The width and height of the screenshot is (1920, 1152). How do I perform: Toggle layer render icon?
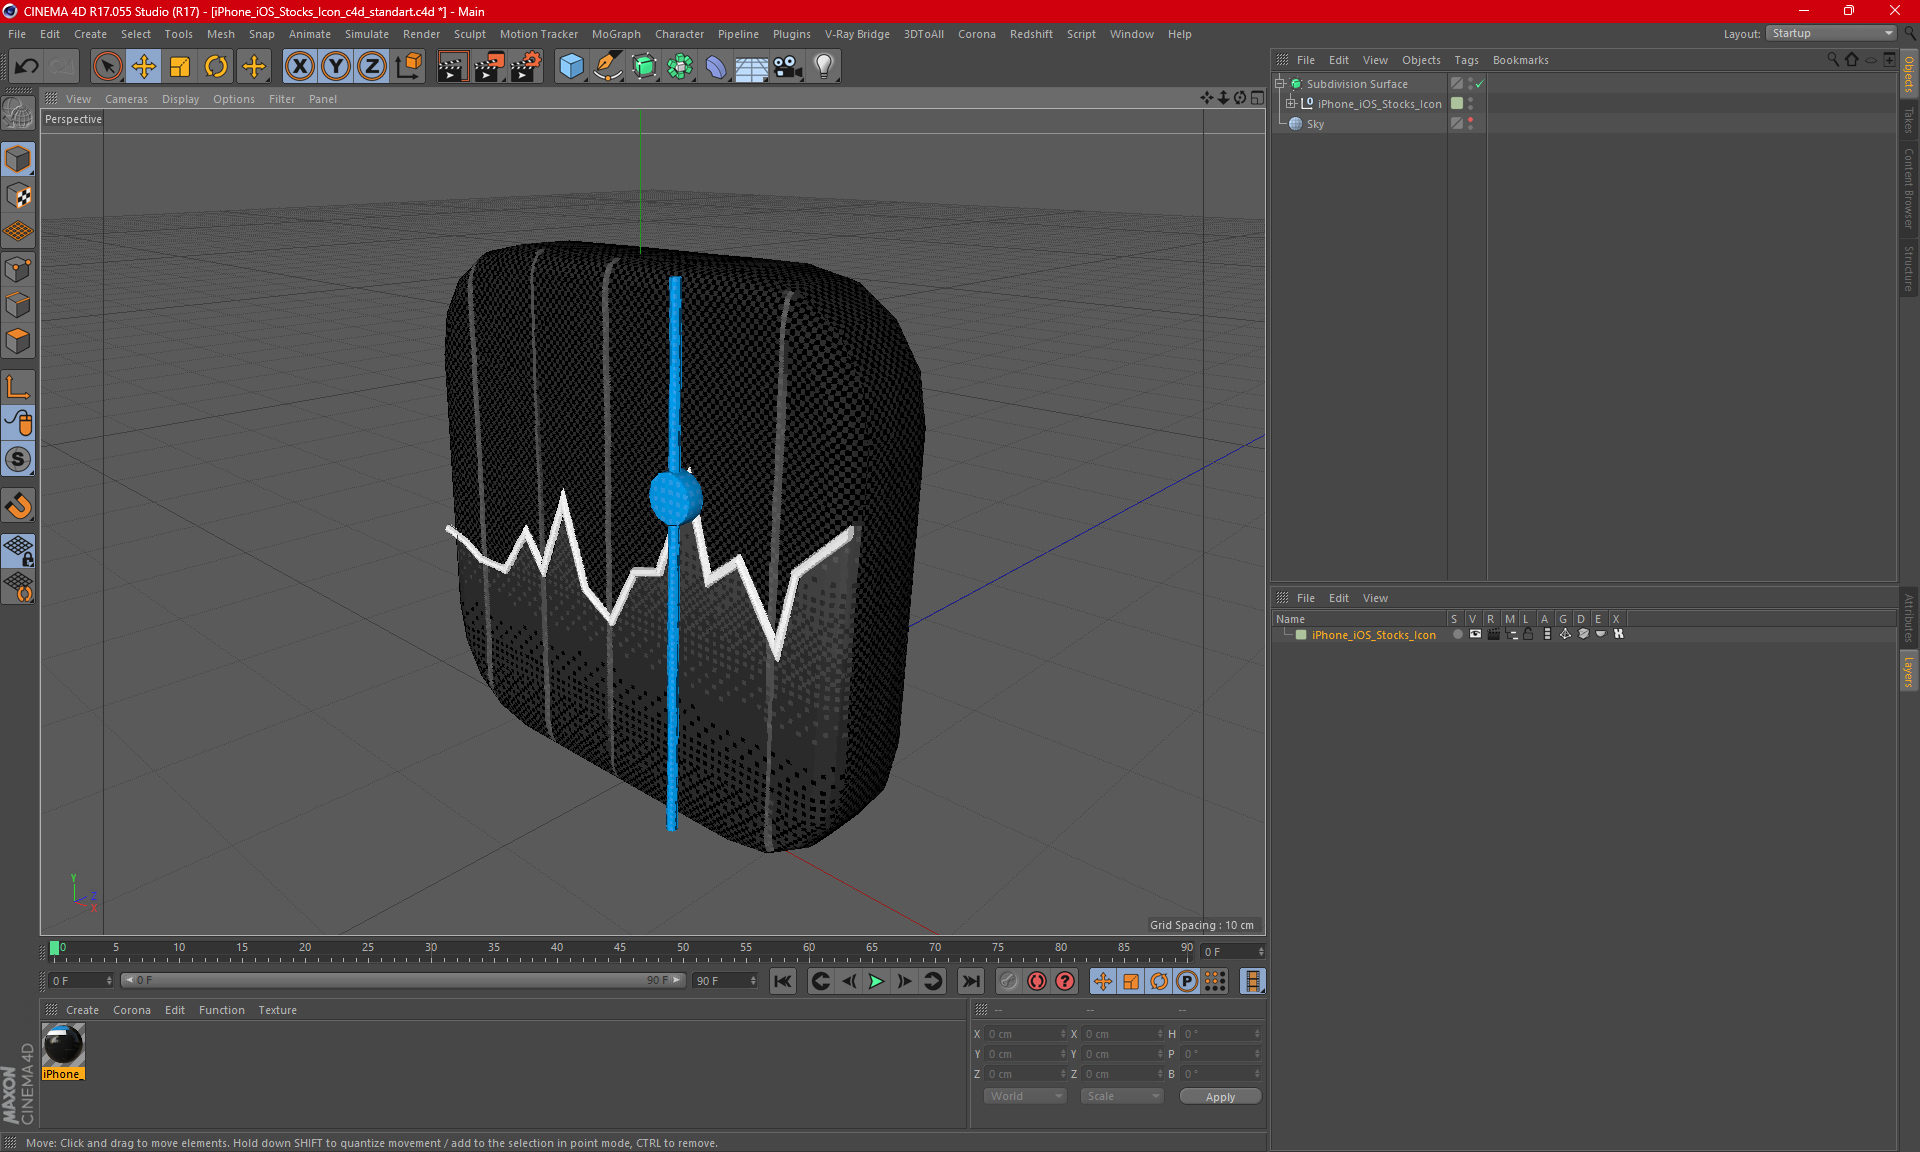(1493, 634)
